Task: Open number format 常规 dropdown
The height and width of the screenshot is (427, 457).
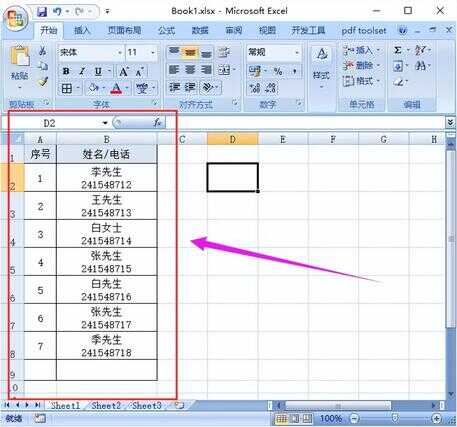Action: point(296,52)
